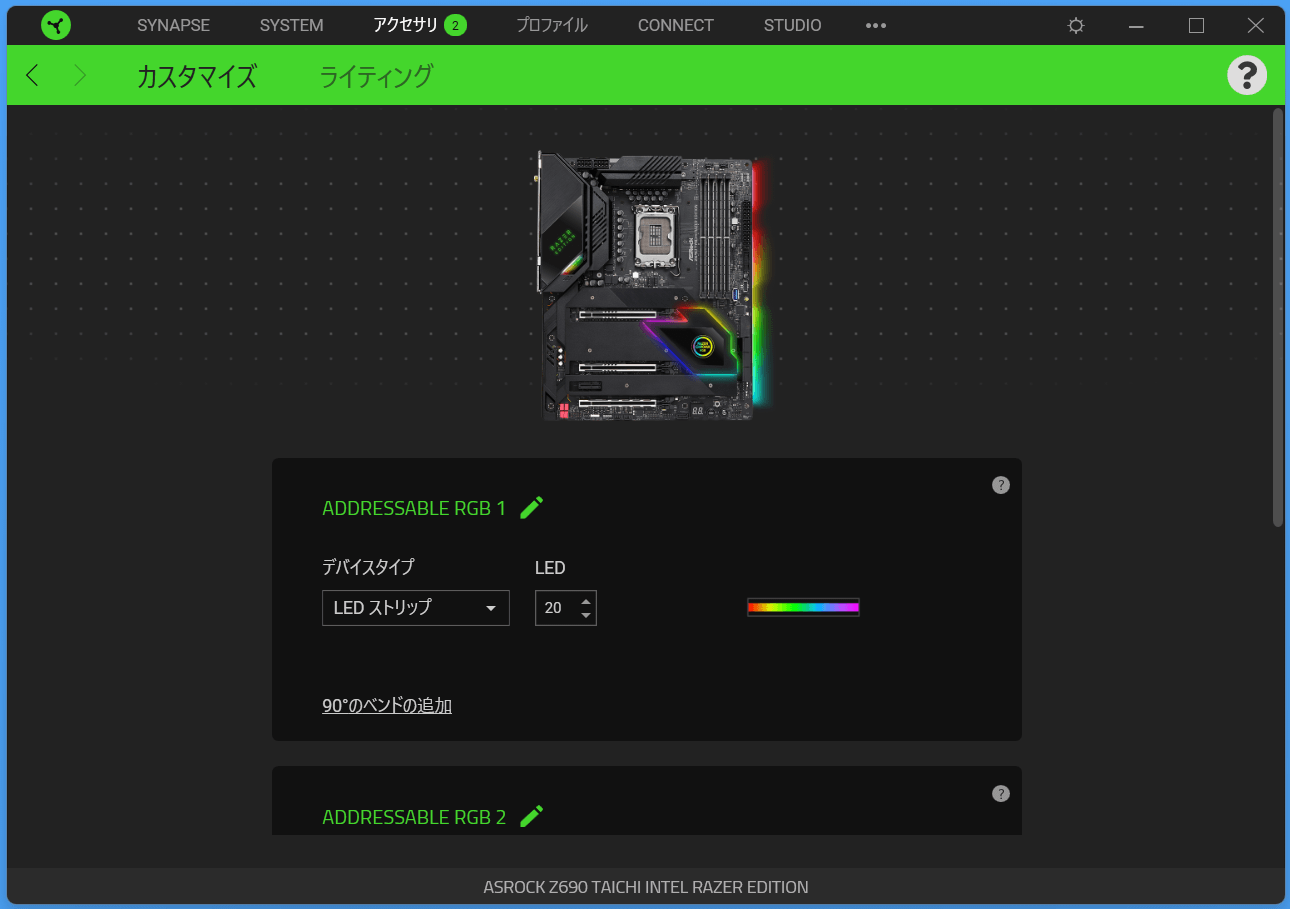Select the カスタマイズ subtab
1290x909 pixels.
point(197,76)
